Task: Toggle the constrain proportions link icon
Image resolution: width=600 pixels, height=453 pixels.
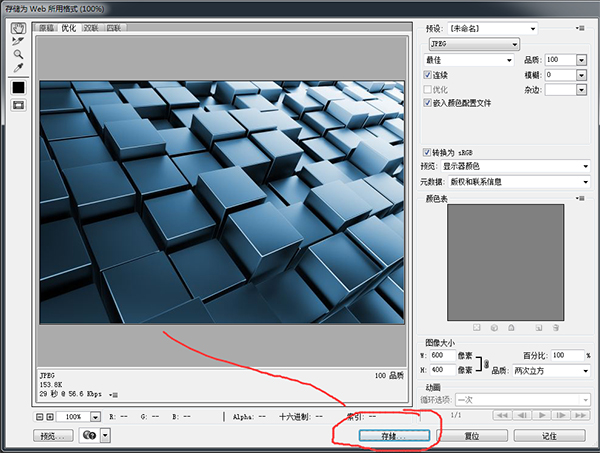Action: pyautogui.click(x=486, y=363)
